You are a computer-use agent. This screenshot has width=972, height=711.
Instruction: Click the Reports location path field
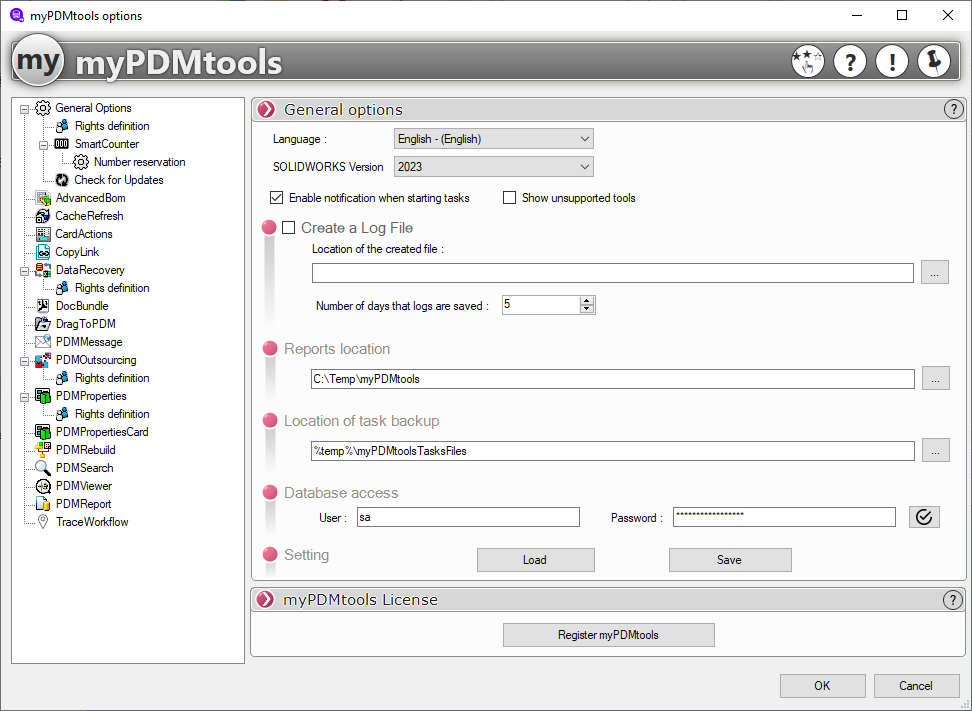click(612, 379)
